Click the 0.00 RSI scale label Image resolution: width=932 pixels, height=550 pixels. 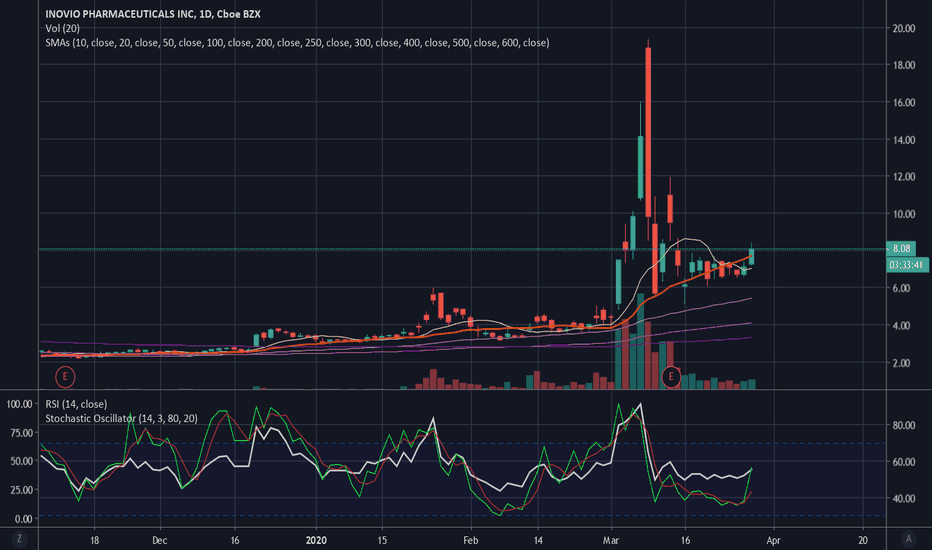pos(24,518)
